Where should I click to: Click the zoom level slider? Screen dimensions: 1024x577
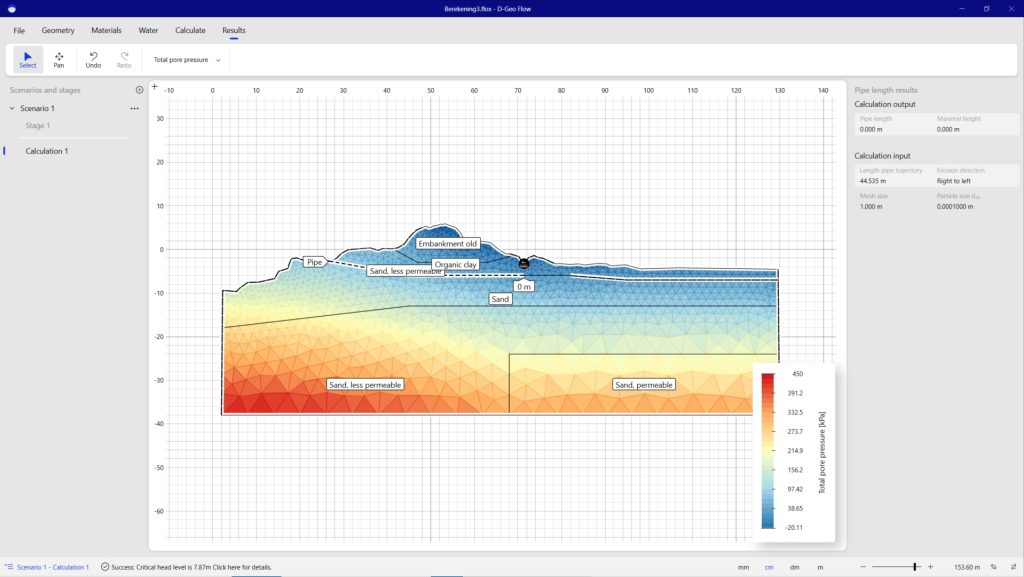point(914,567)
